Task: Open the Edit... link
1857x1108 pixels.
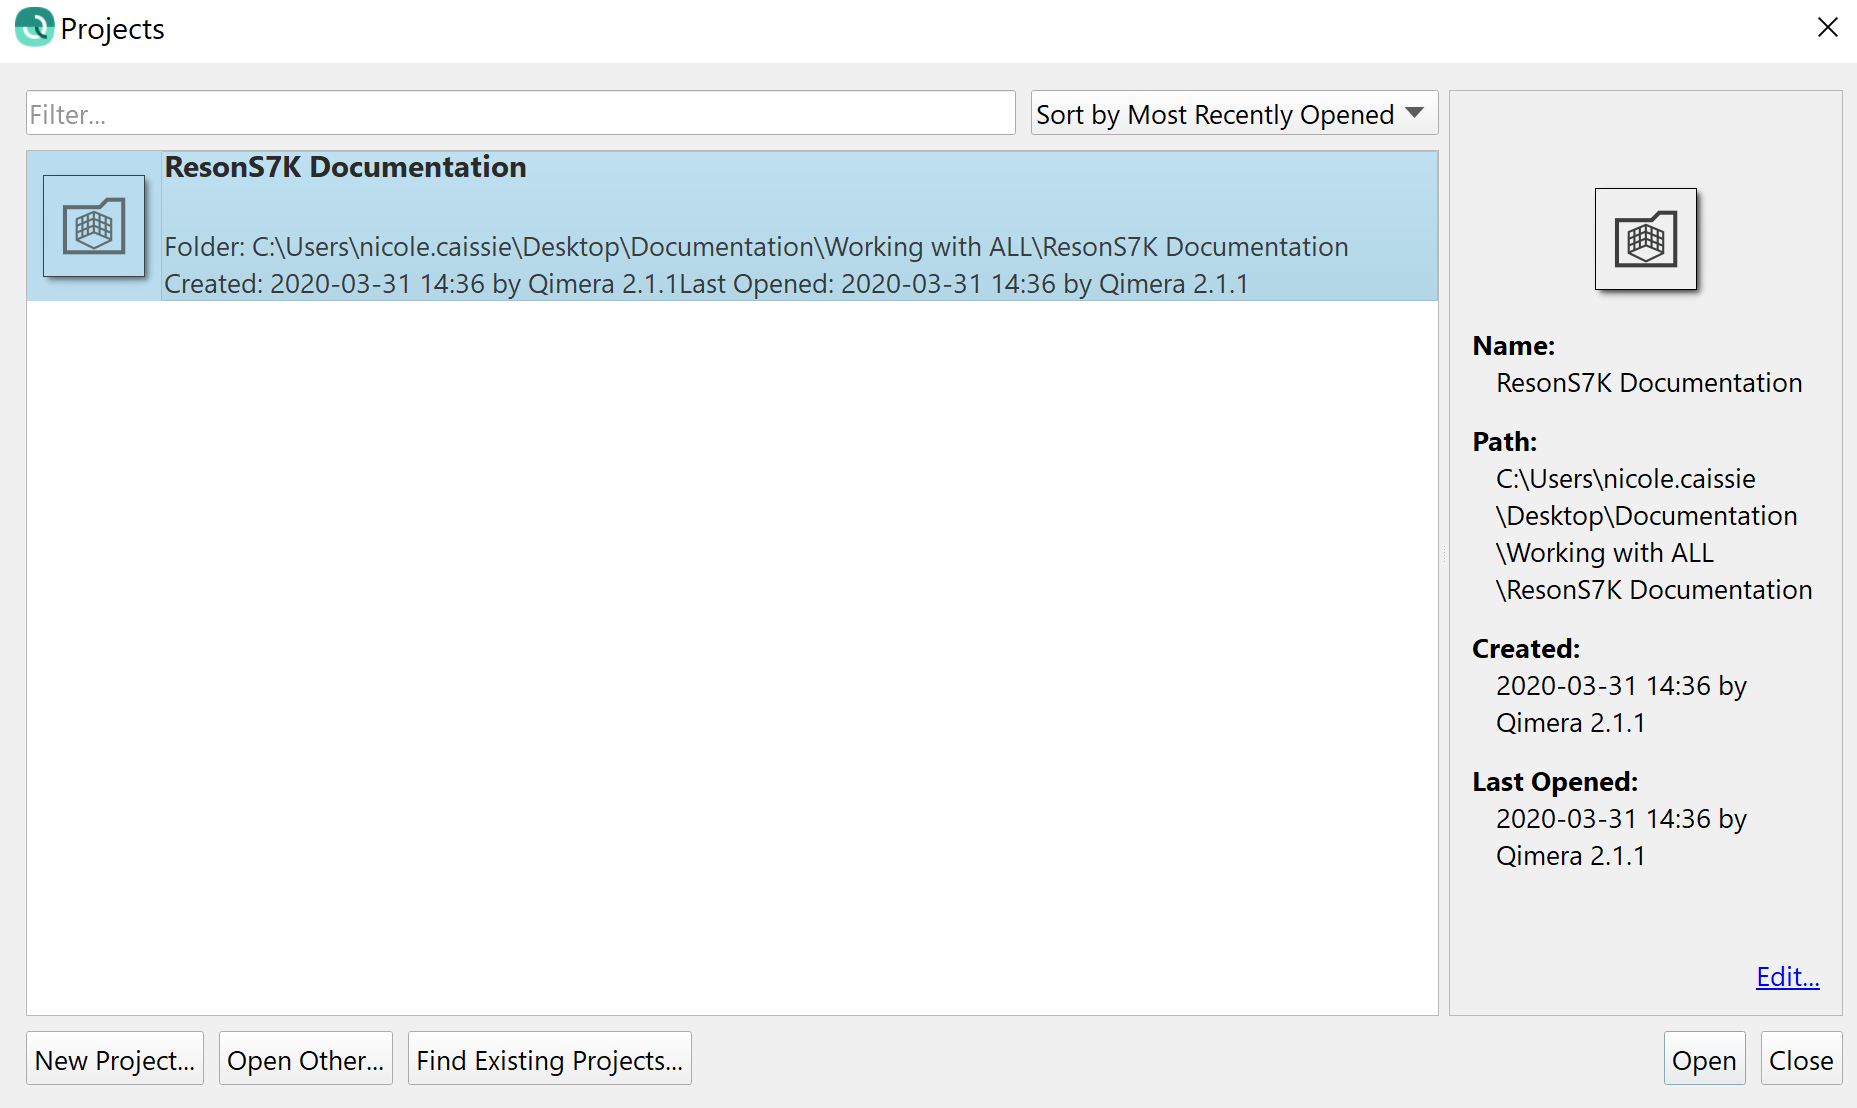Action: pos(1787,977)
